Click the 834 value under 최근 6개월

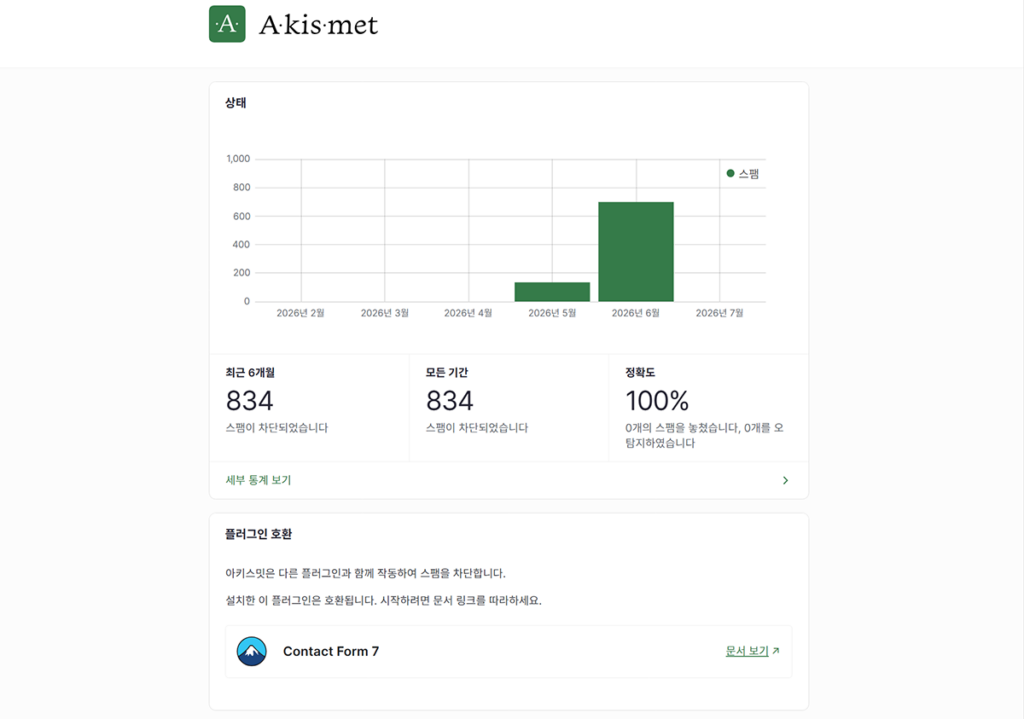tap(249, 400)
